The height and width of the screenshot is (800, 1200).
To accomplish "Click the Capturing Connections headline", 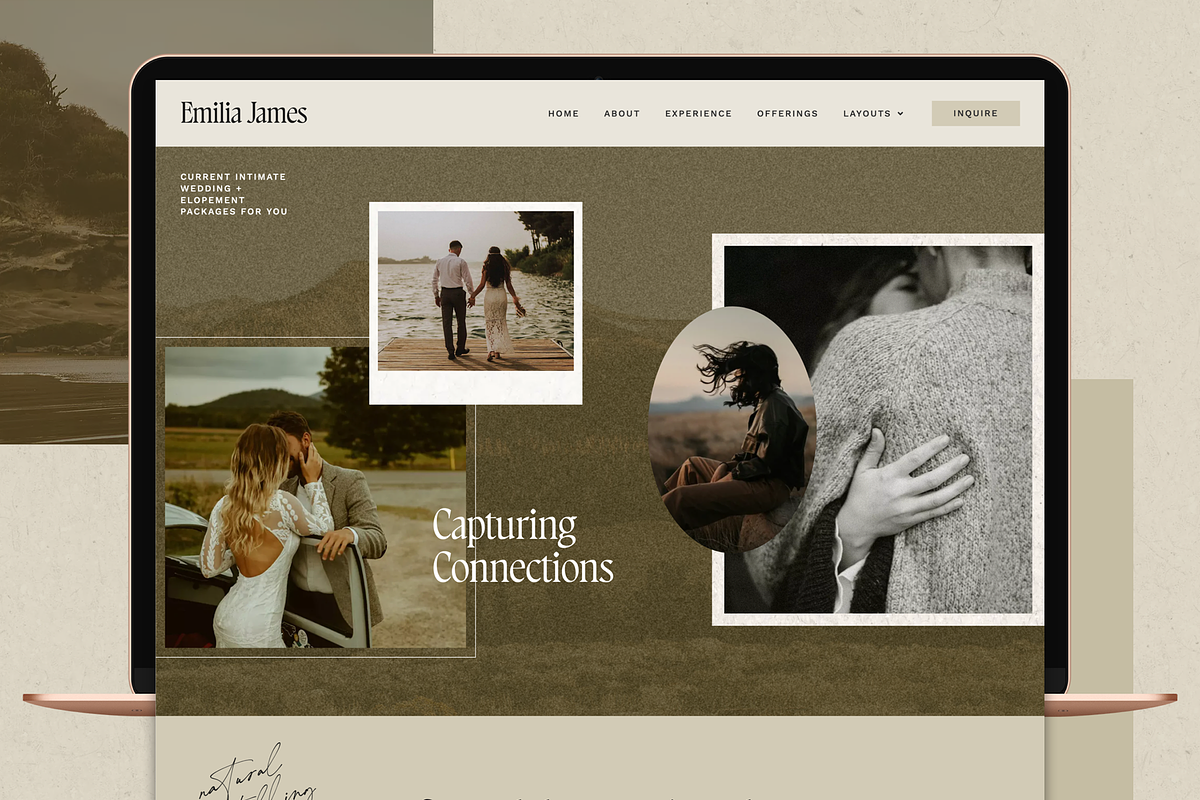I will 522,547.
